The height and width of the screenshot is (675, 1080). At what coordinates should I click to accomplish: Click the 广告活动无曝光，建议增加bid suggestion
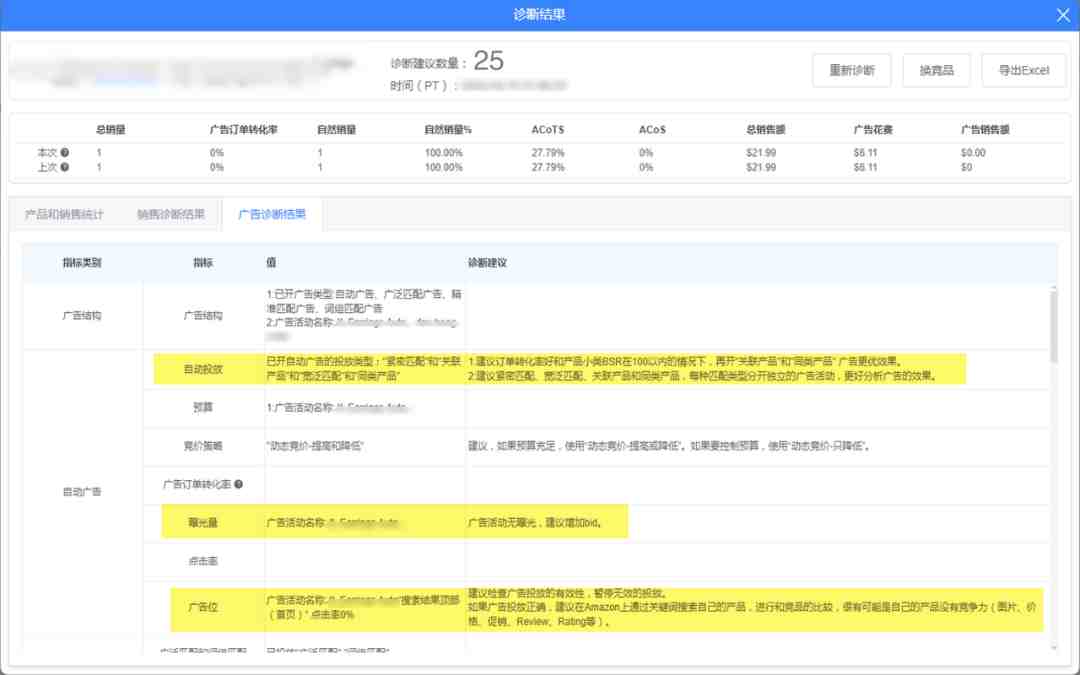click(x=535, y=523)
